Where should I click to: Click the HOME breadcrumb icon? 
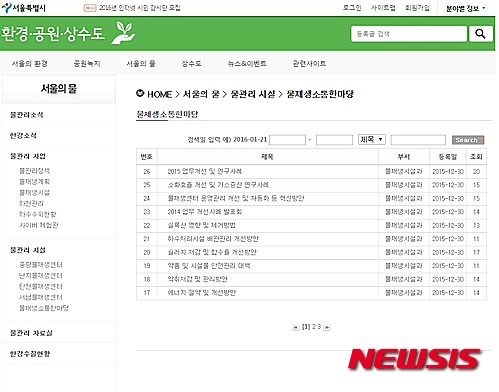click(x=140, y=94)
